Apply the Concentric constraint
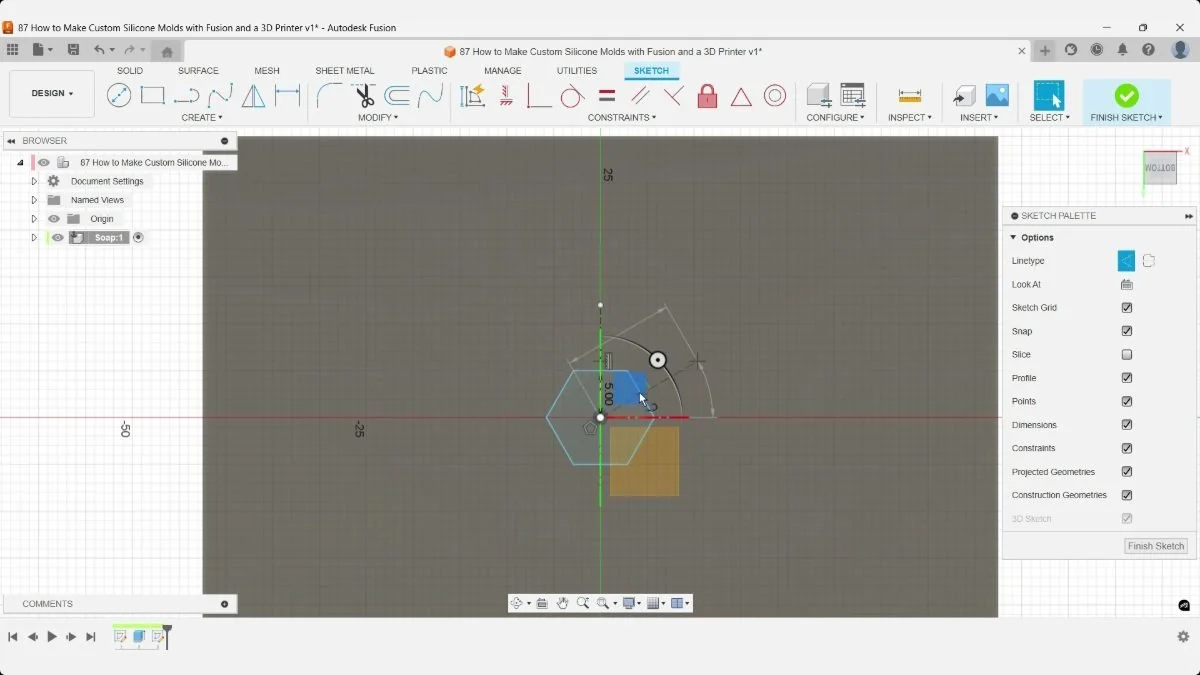The height and width of the screenshot is (675, 1200). (x=775, y=96)
